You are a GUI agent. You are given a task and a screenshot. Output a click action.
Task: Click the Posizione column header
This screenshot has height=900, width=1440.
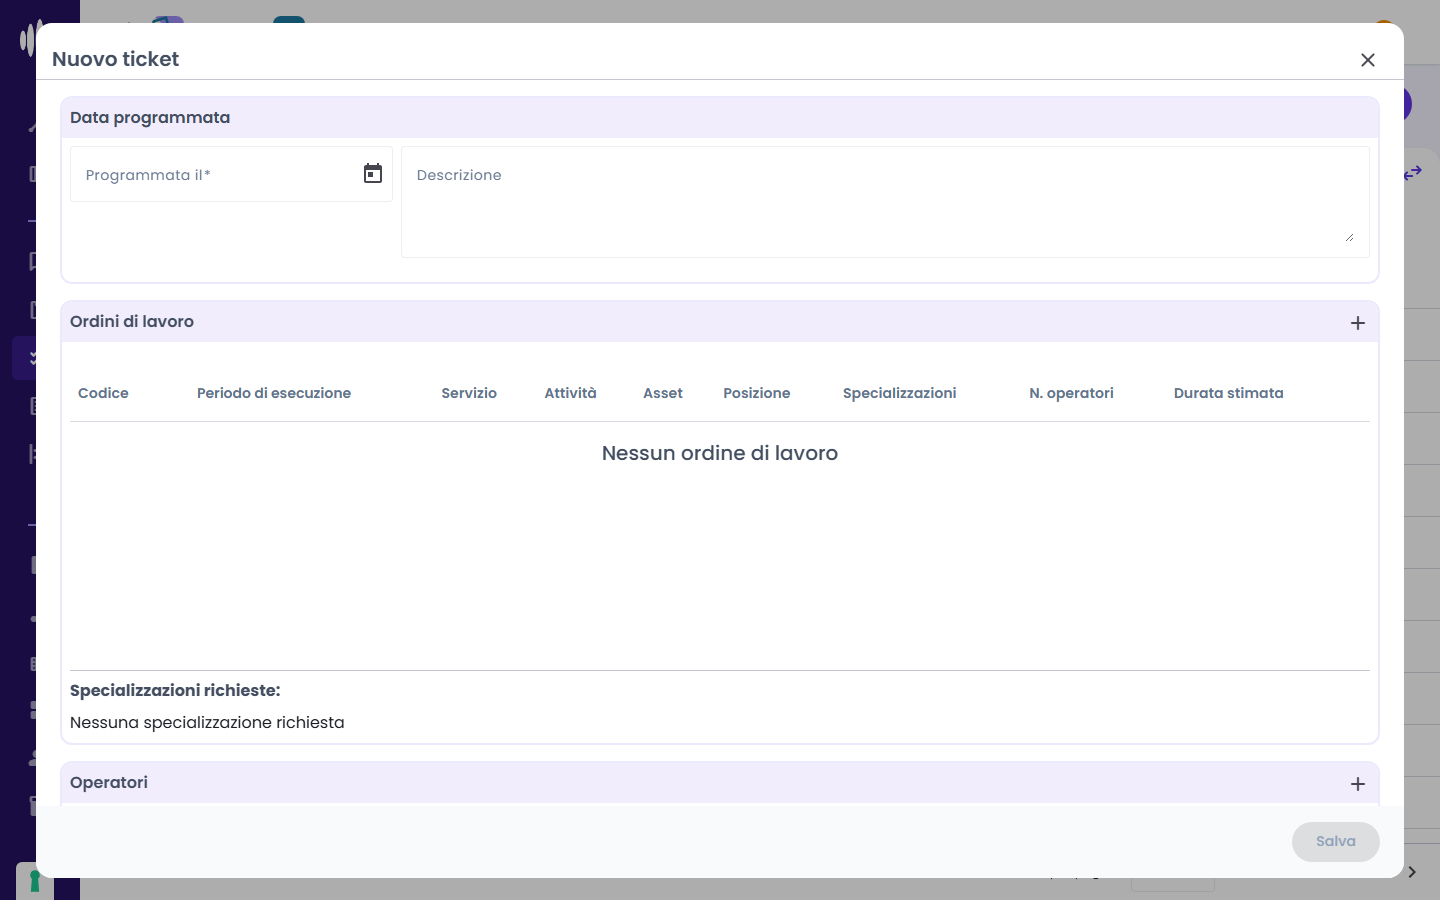click(x=757, y=393)
